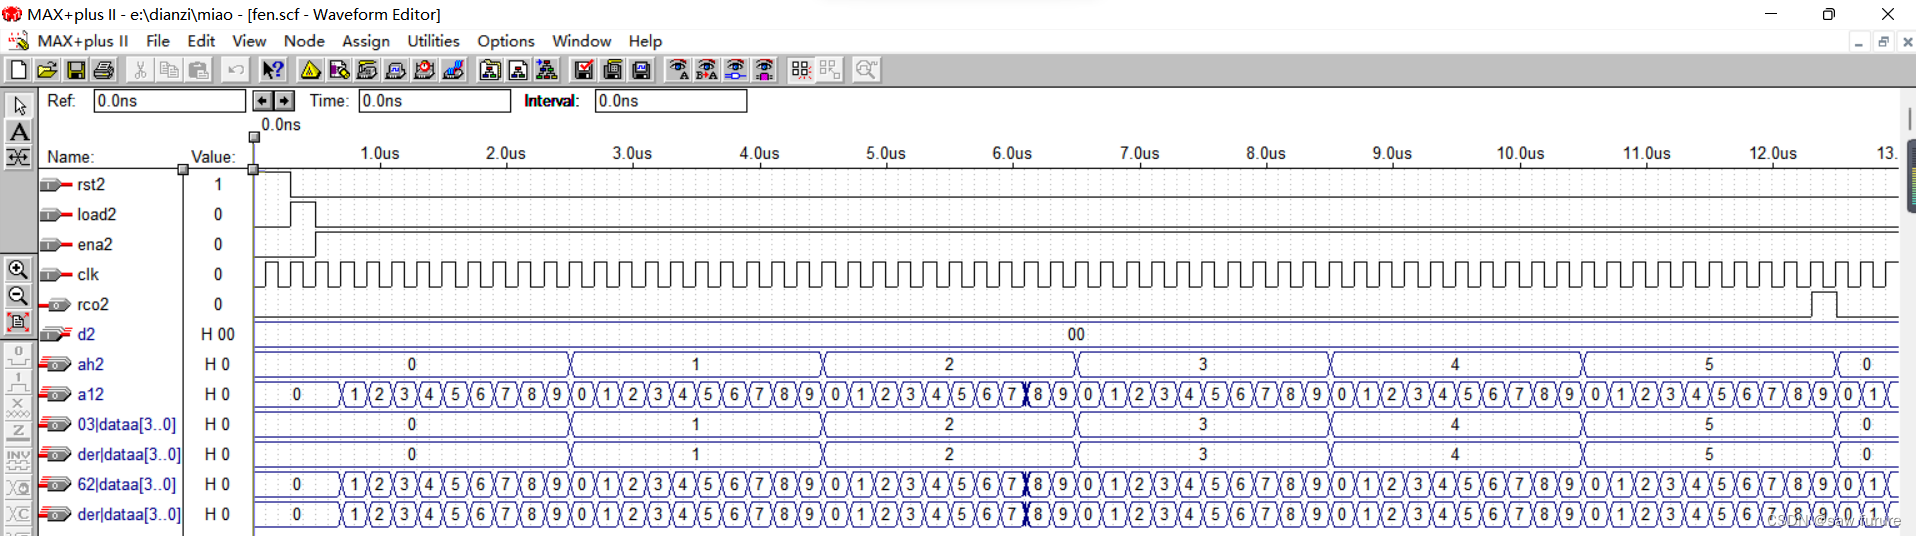
Task: Open Find Node in Design eye icon
Action: [736, 70]
